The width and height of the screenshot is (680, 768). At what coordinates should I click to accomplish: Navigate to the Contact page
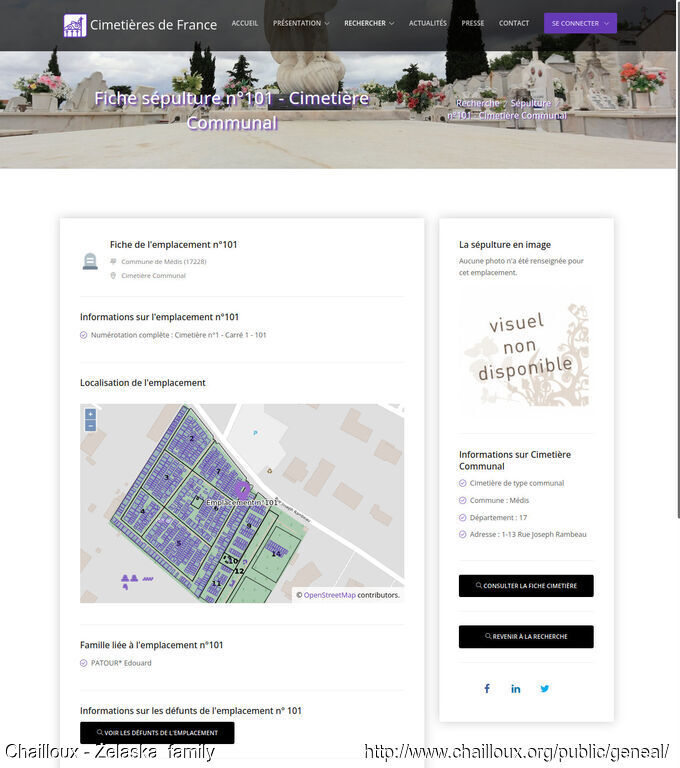click(x=514, y=23)
